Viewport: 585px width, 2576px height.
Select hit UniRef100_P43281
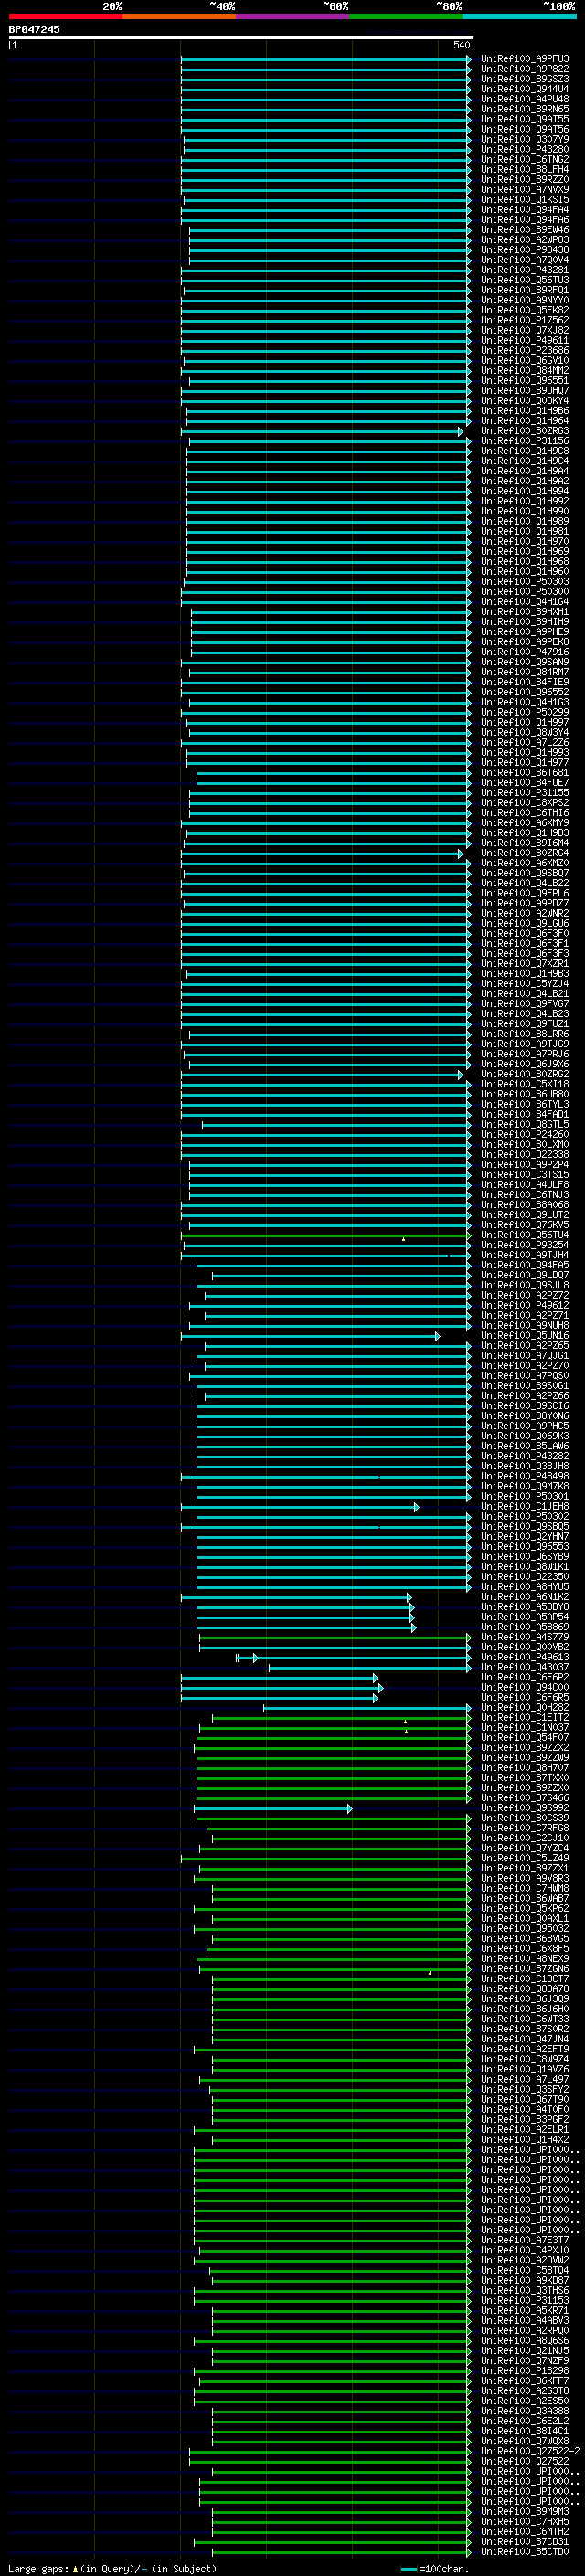tap(525, 270)
